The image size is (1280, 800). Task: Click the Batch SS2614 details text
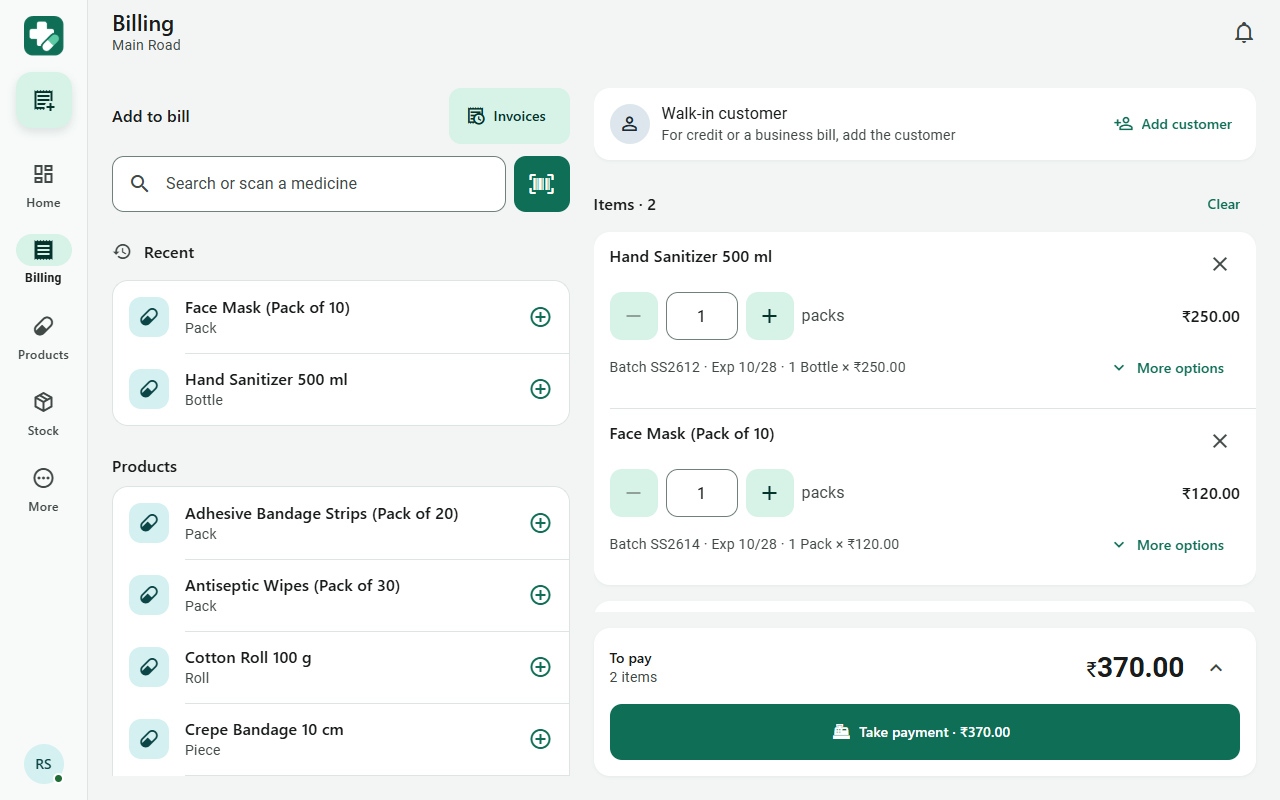pos(754,544)
